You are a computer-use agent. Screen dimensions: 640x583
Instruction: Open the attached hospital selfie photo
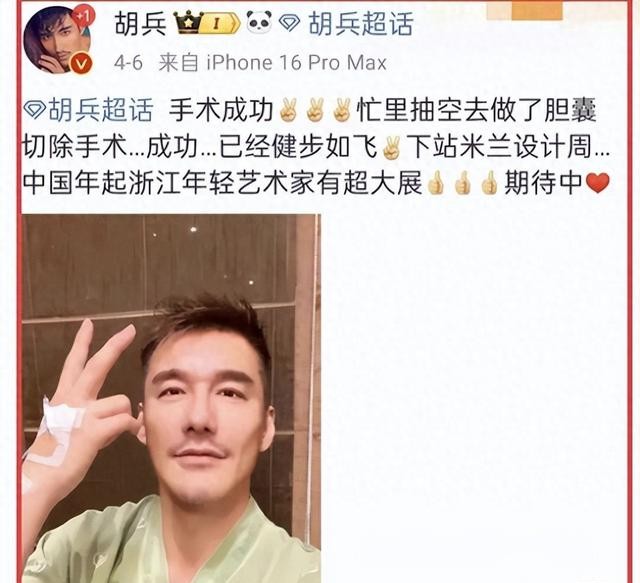point(171,398)
